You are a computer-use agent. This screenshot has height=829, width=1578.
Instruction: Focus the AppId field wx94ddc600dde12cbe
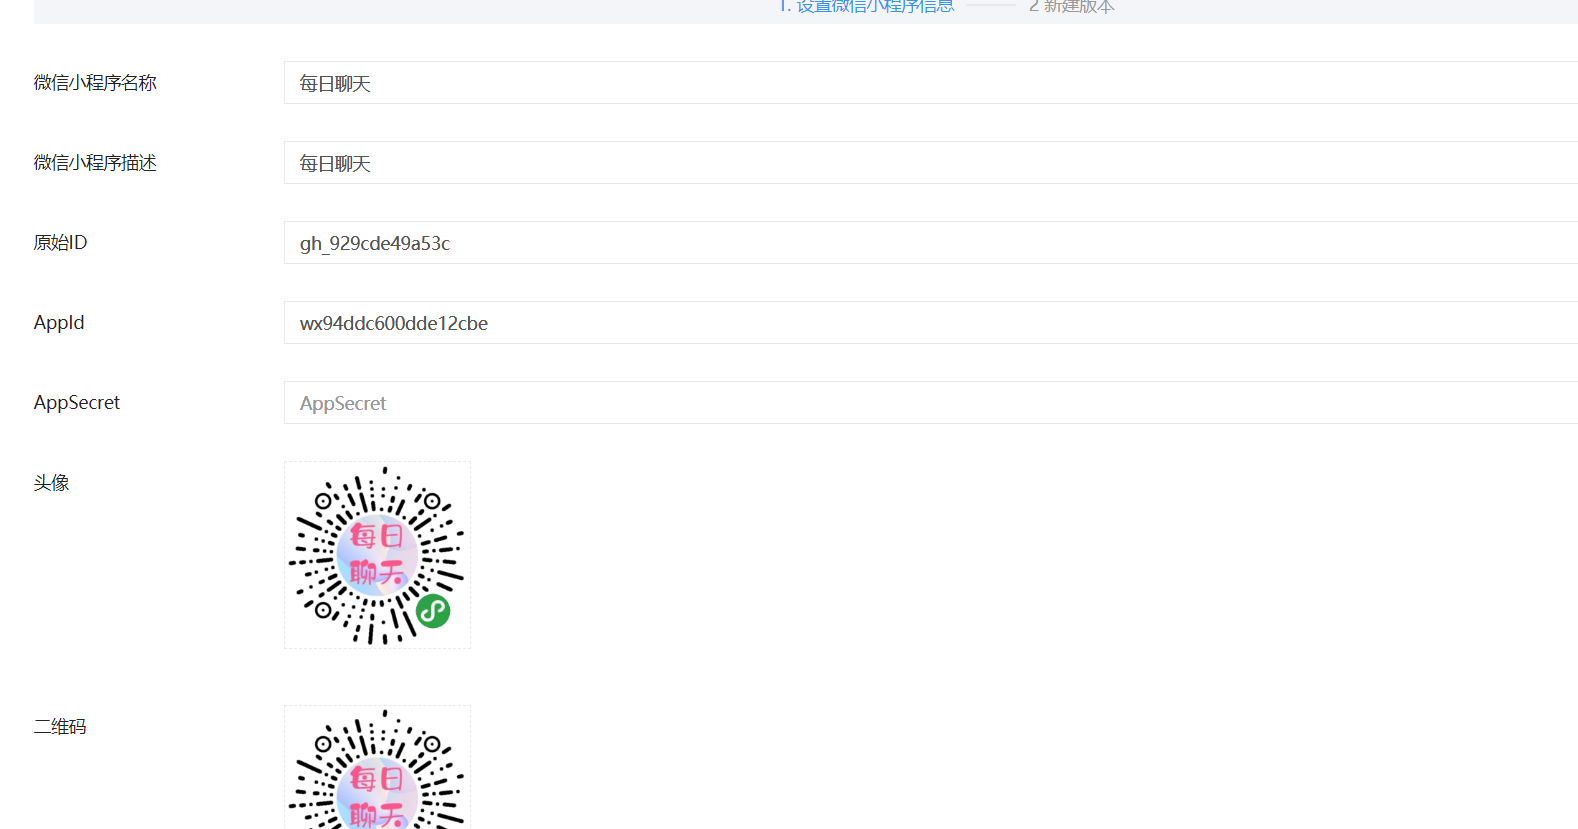click(x=931, y=323)
